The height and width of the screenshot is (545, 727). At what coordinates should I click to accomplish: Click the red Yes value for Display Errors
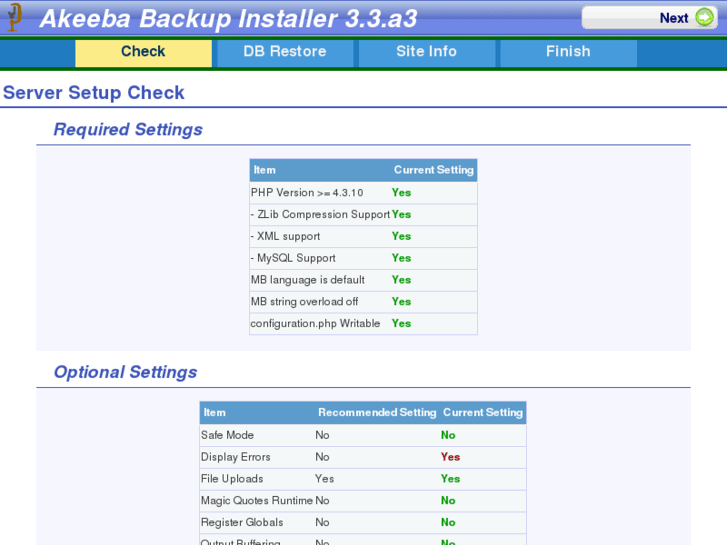click(x=451, y=457)
